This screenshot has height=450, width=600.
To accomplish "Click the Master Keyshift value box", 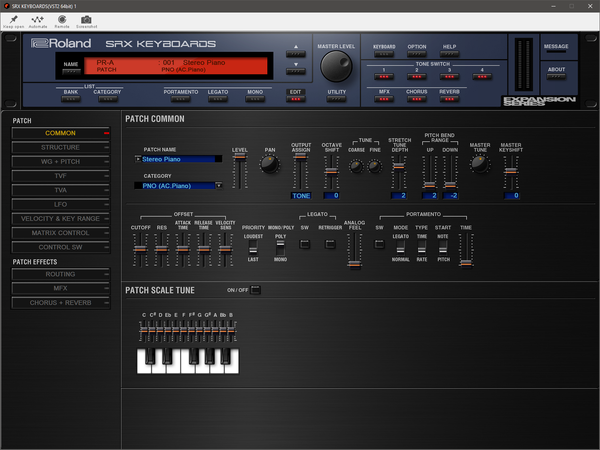I will pos(511,196).
